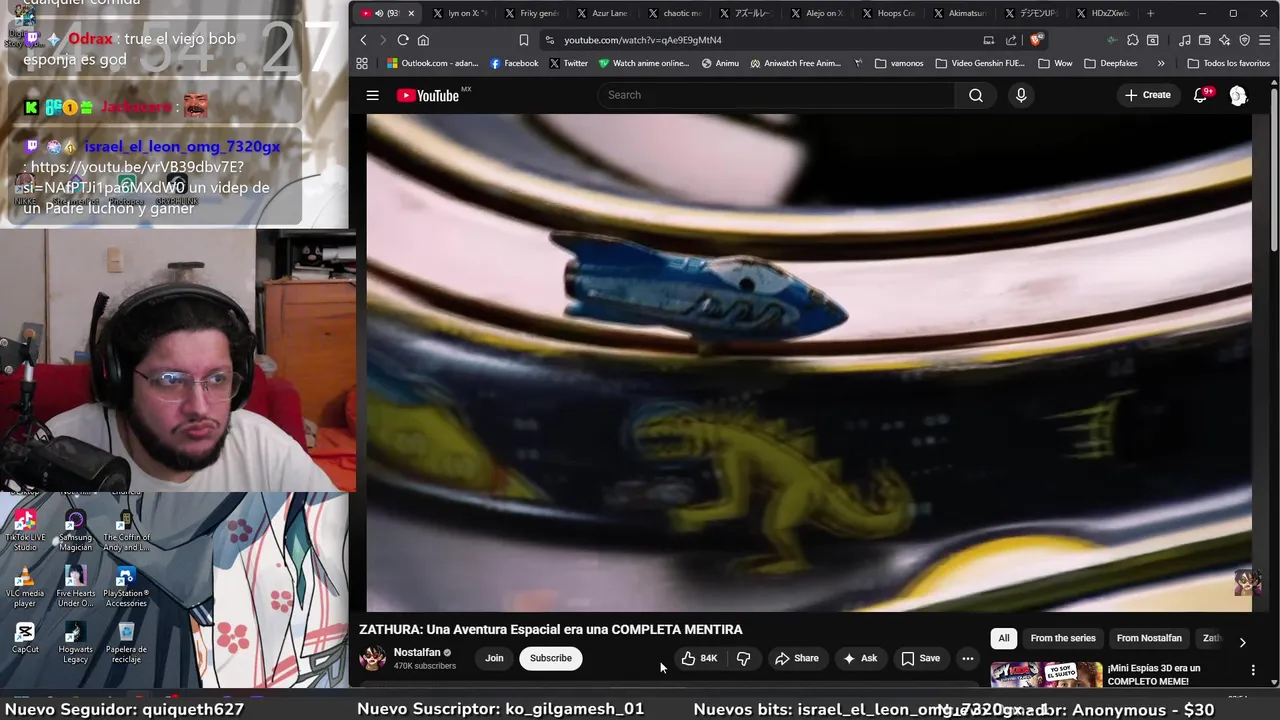The image size is (1280, 720).
Task: Open the browser extensions puzzle icon
Action: (x=1132, y=40)
